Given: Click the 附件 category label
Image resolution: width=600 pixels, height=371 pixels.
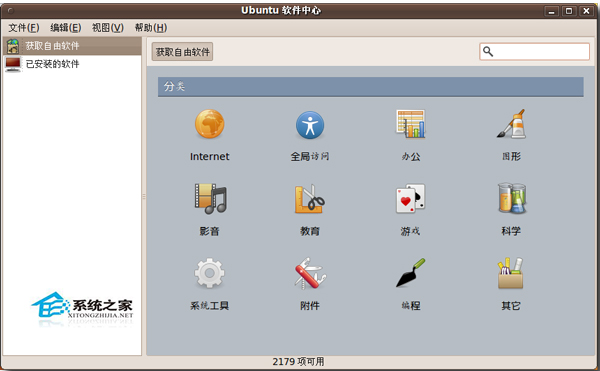Looking at the screenshot, I should click(310, 306).
